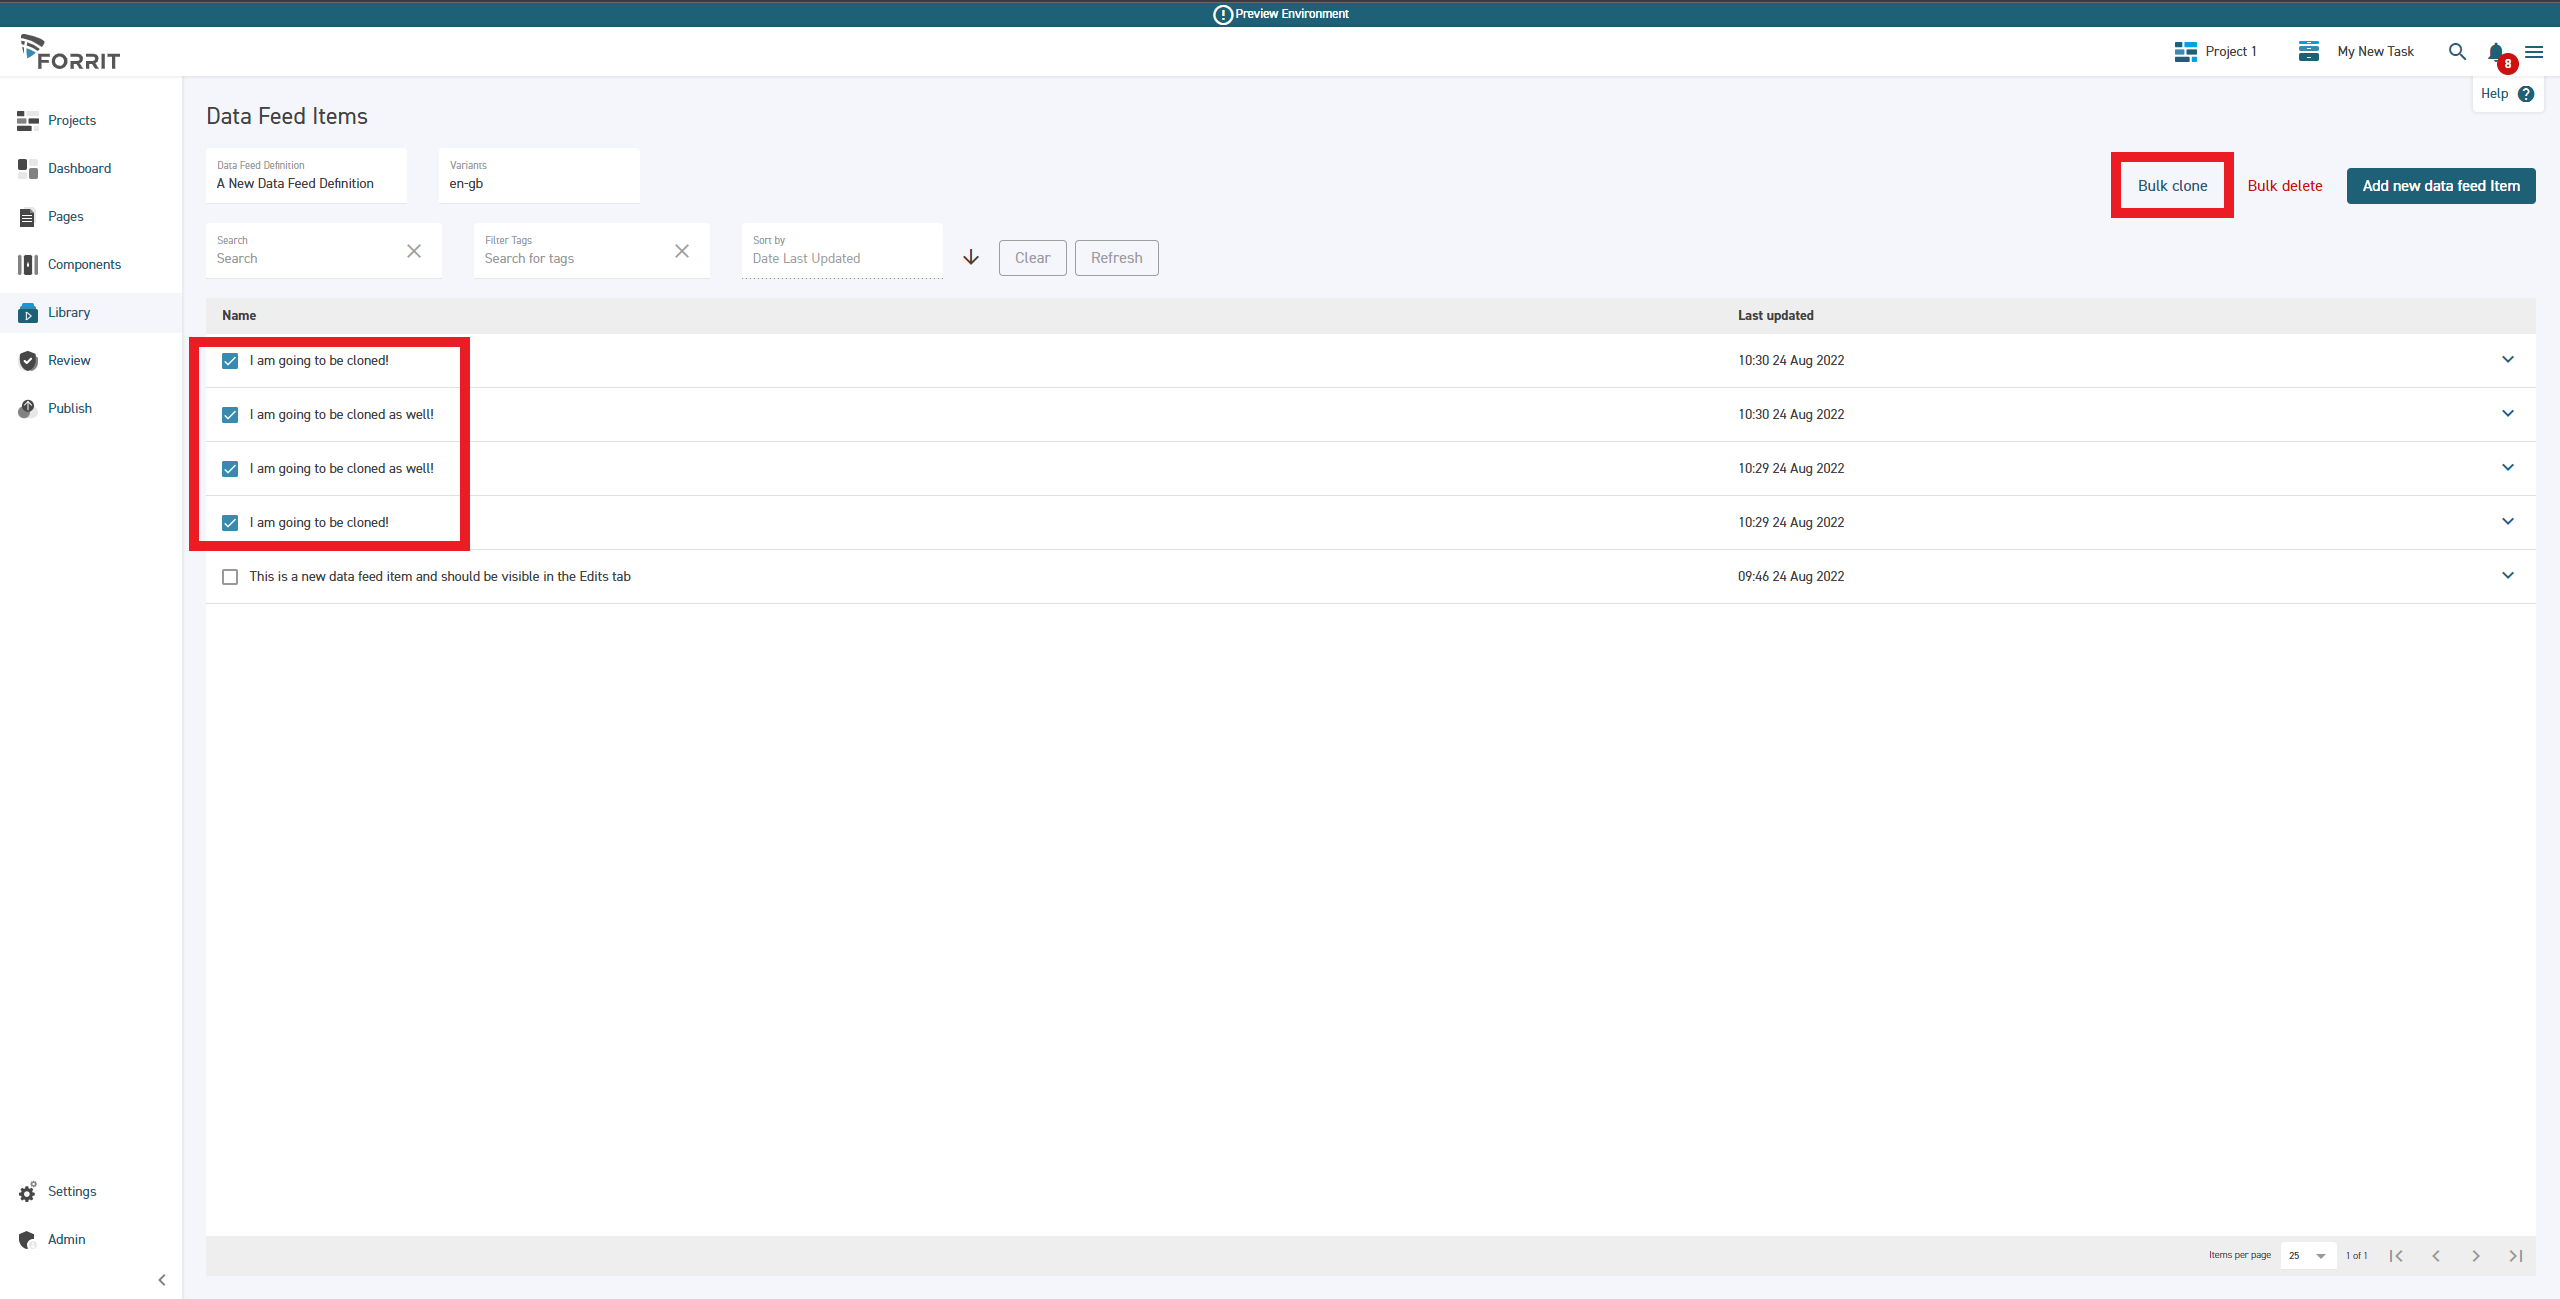
Task: Click the Bulk clone button
Action: (x=2172, y=186)
